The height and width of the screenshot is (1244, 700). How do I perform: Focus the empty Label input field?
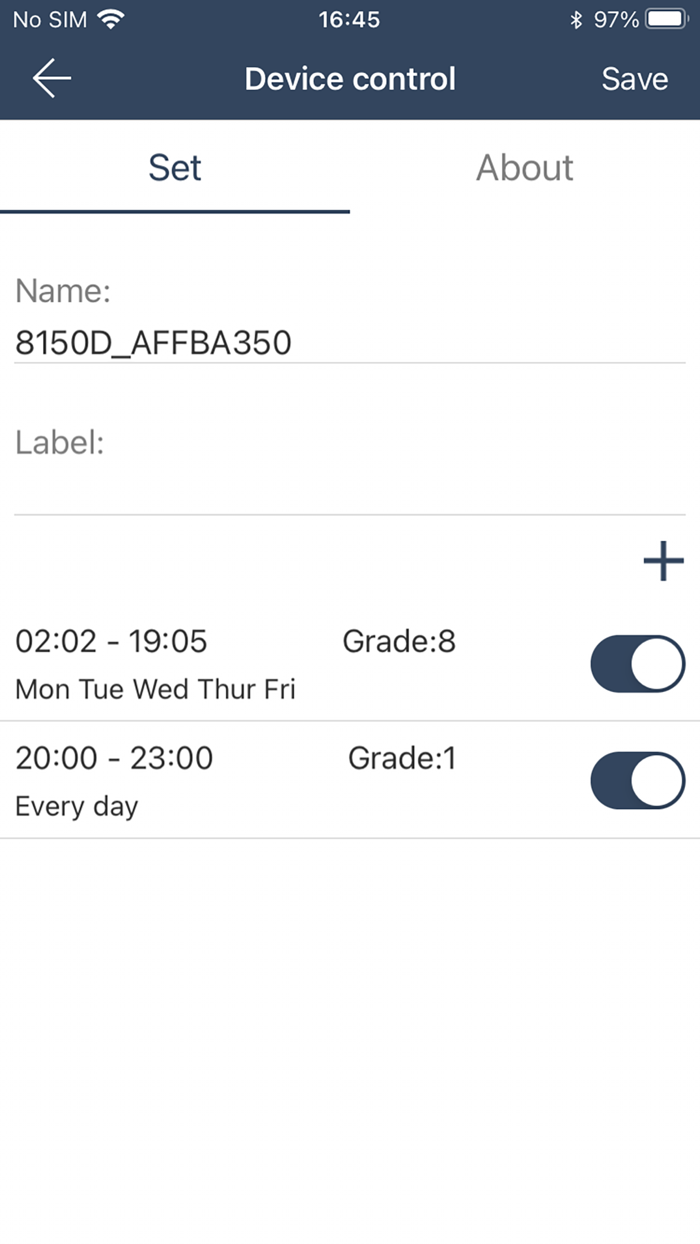350,490
